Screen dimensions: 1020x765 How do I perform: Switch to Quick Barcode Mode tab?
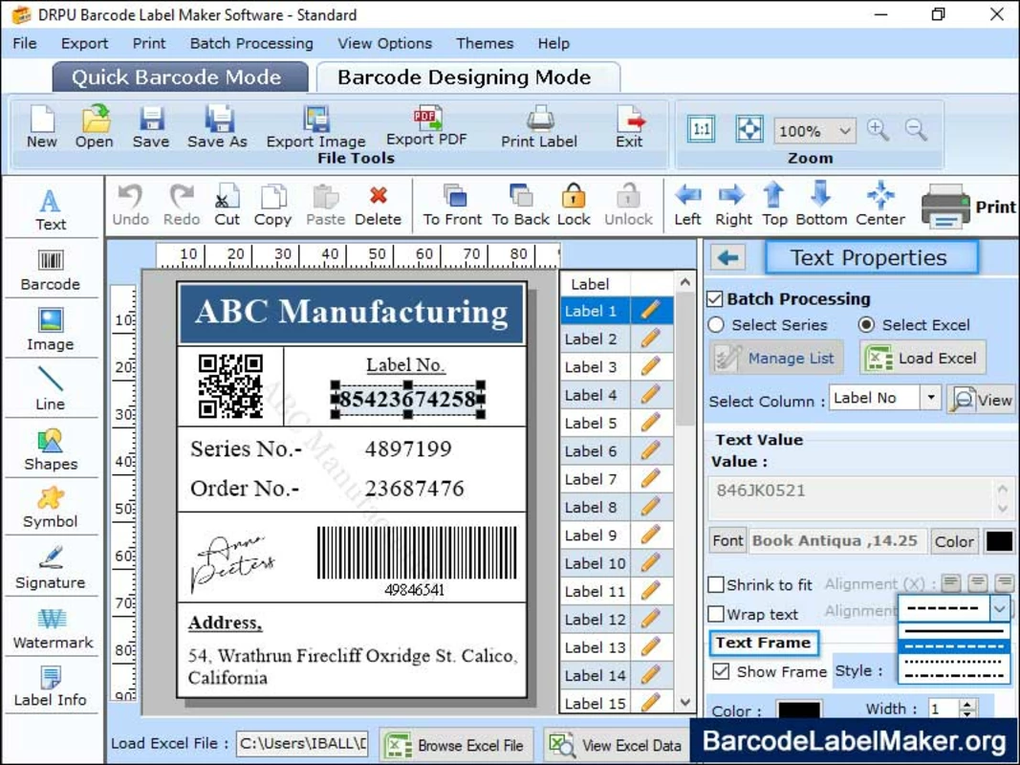coord(180,77)
